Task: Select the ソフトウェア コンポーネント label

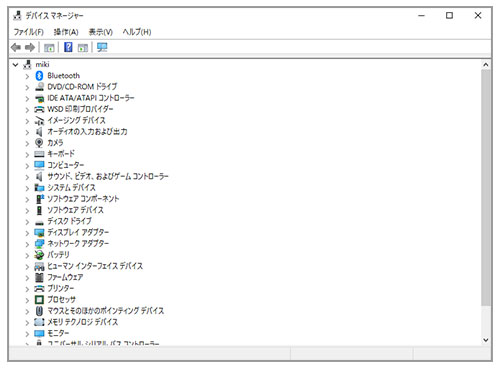Action: coord(83,199)
